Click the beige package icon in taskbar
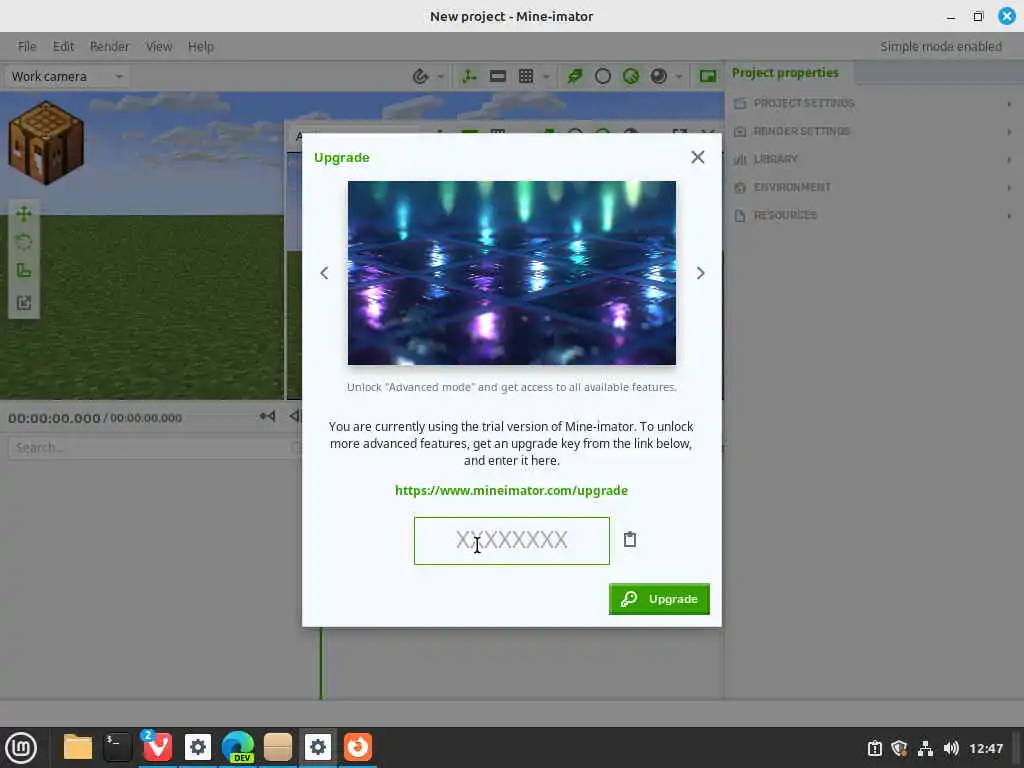Screen dimensions: 1024x768 coord(278,747)
